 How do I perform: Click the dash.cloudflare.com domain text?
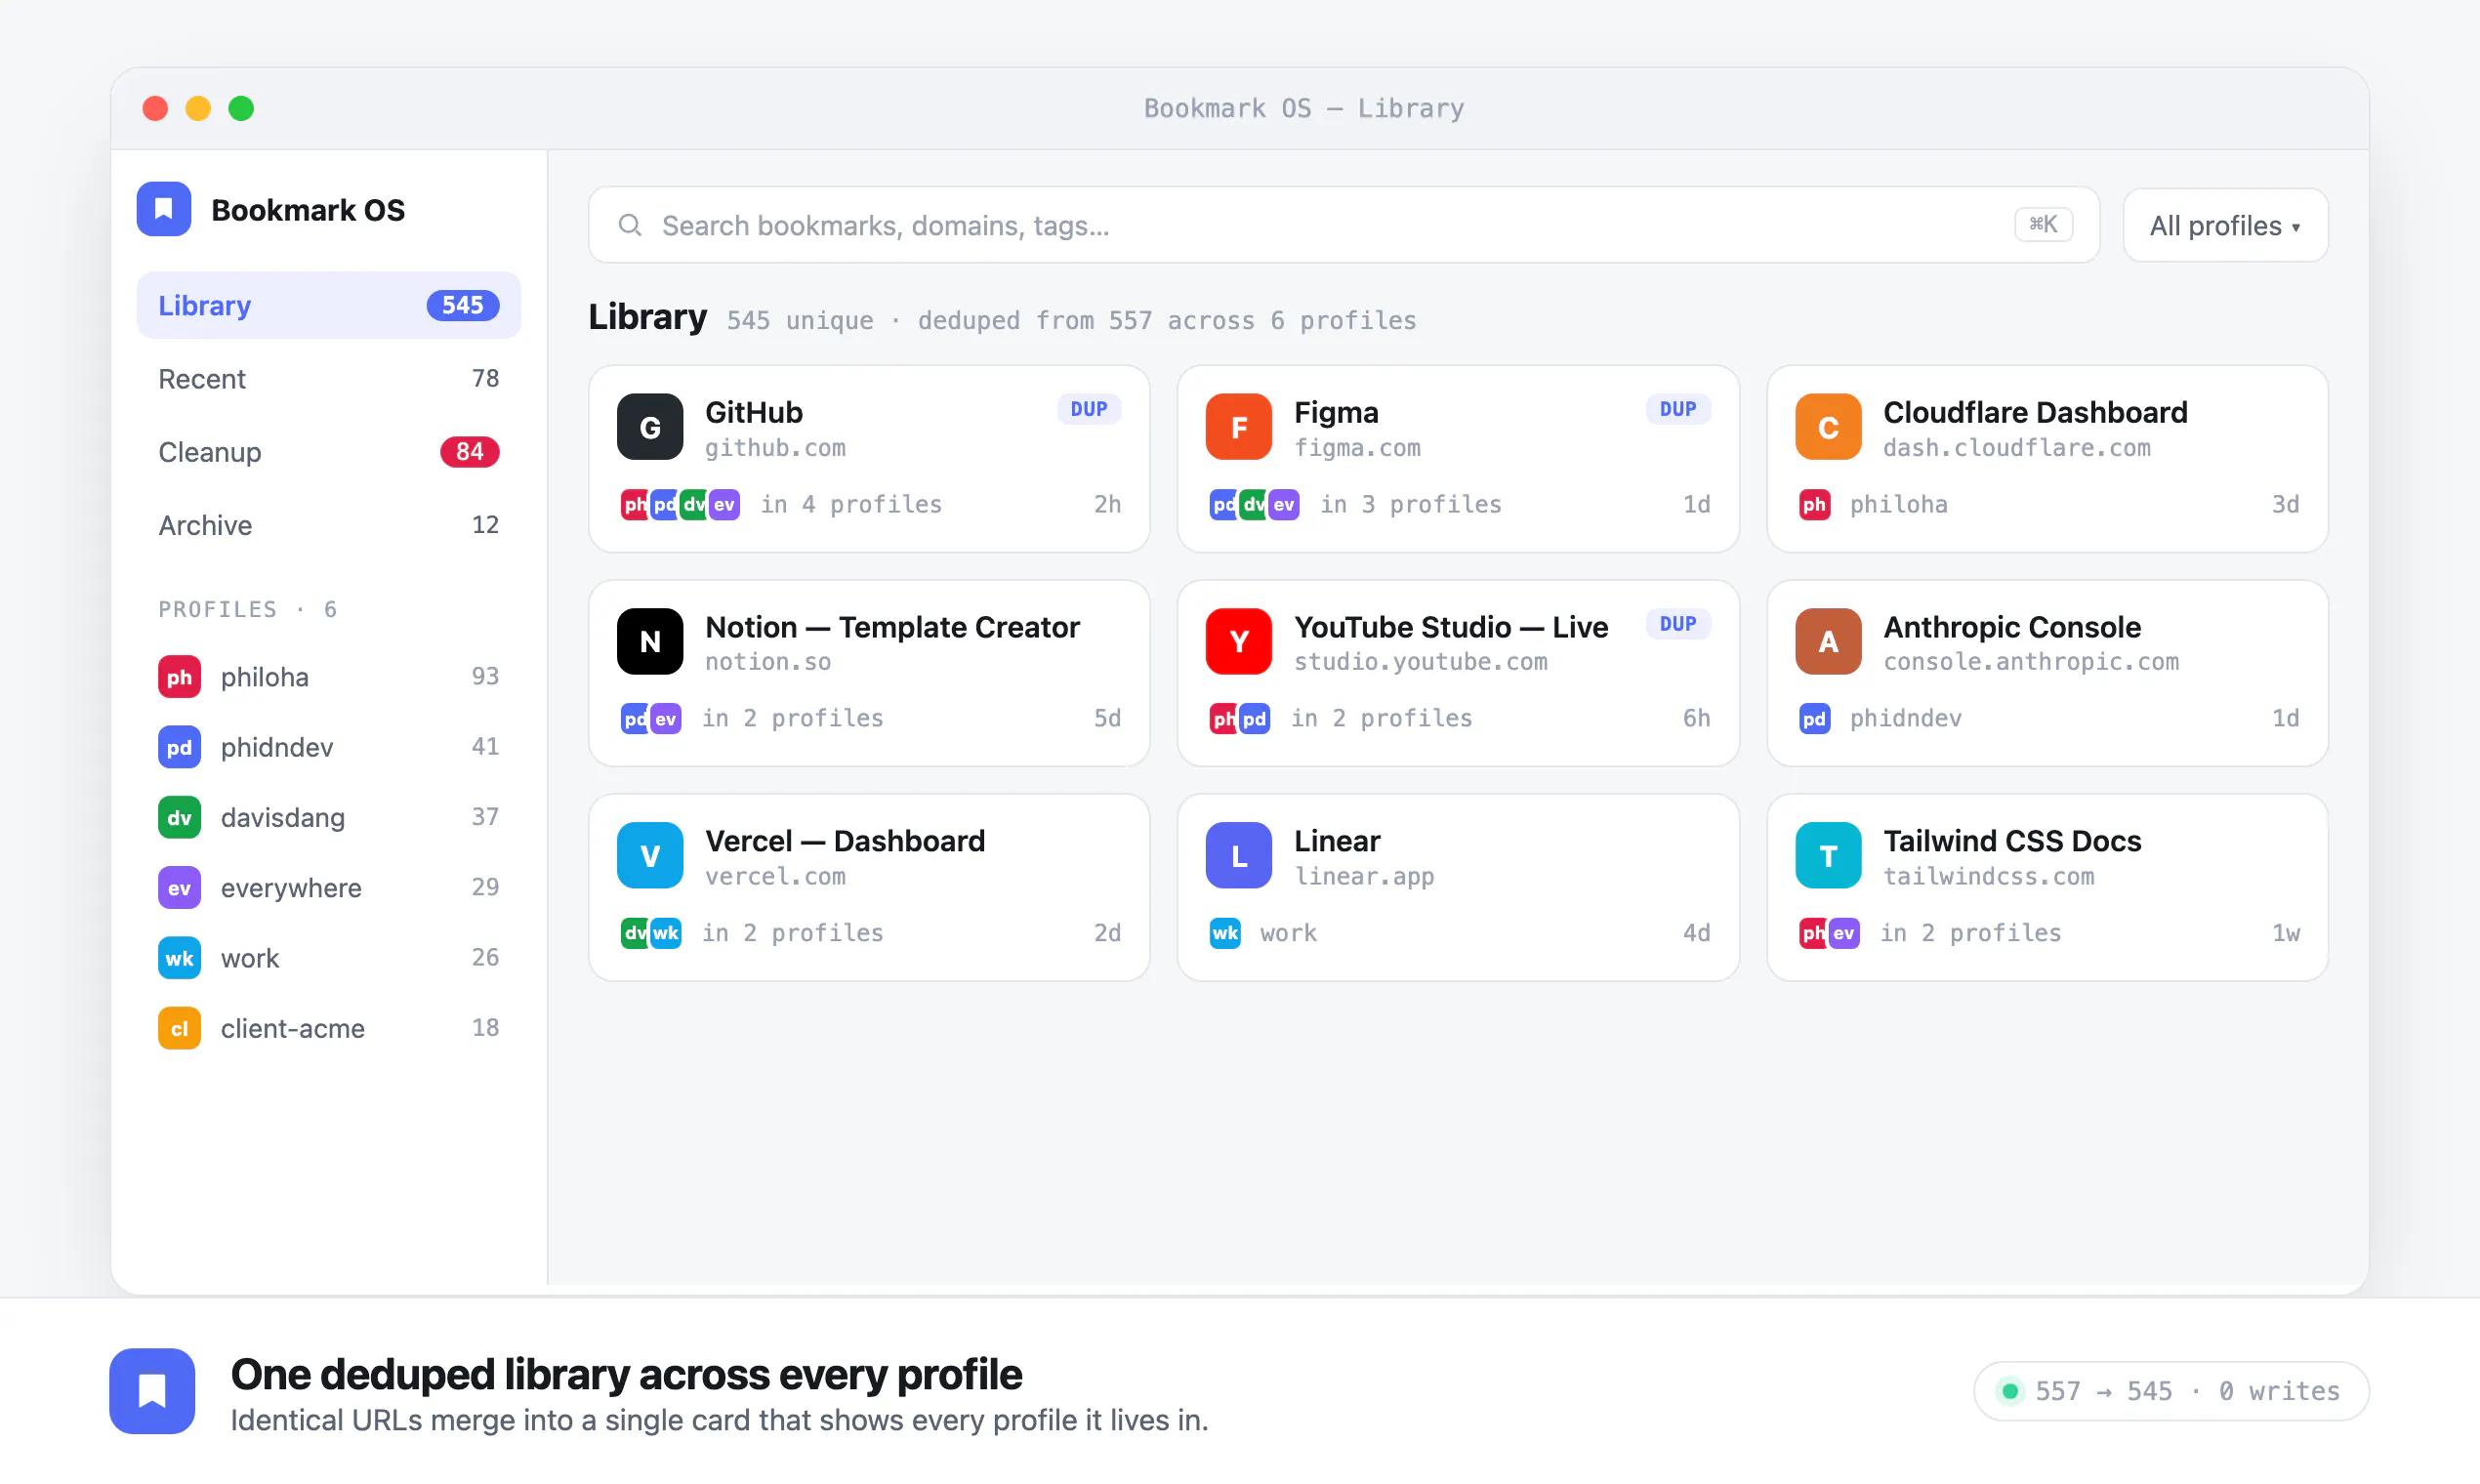(x=2016, y=448)
